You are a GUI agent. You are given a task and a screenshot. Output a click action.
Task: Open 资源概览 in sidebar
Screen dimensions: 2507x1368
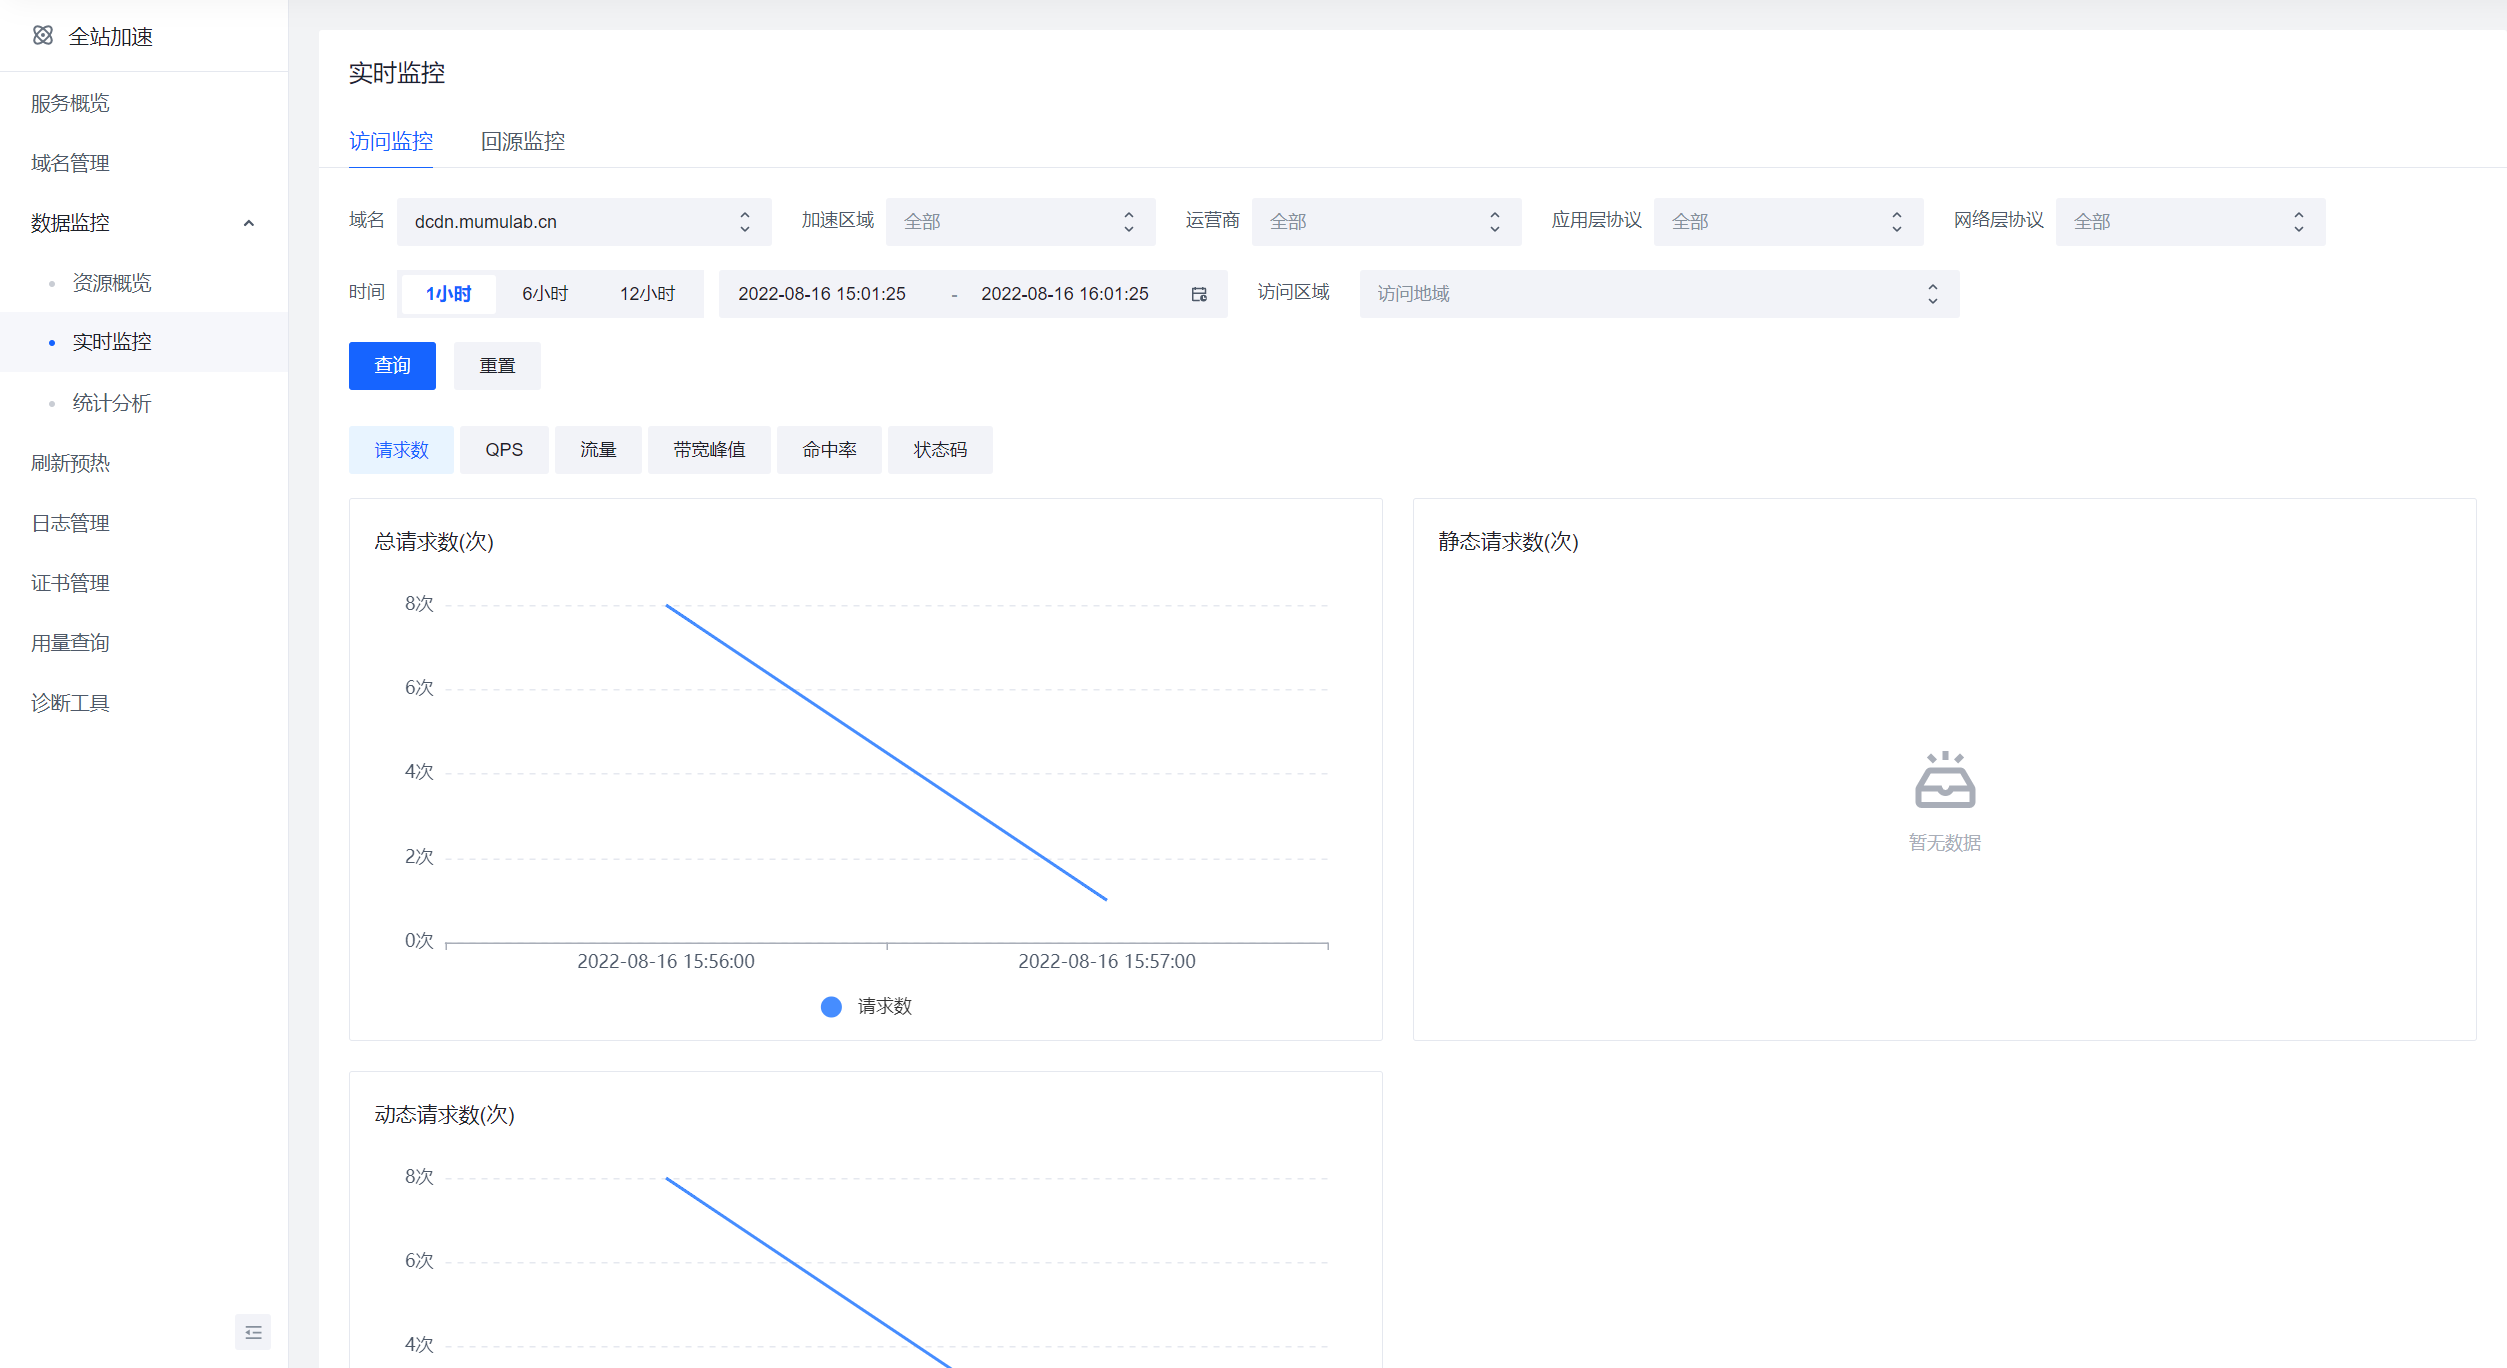(x=112, y=283)
